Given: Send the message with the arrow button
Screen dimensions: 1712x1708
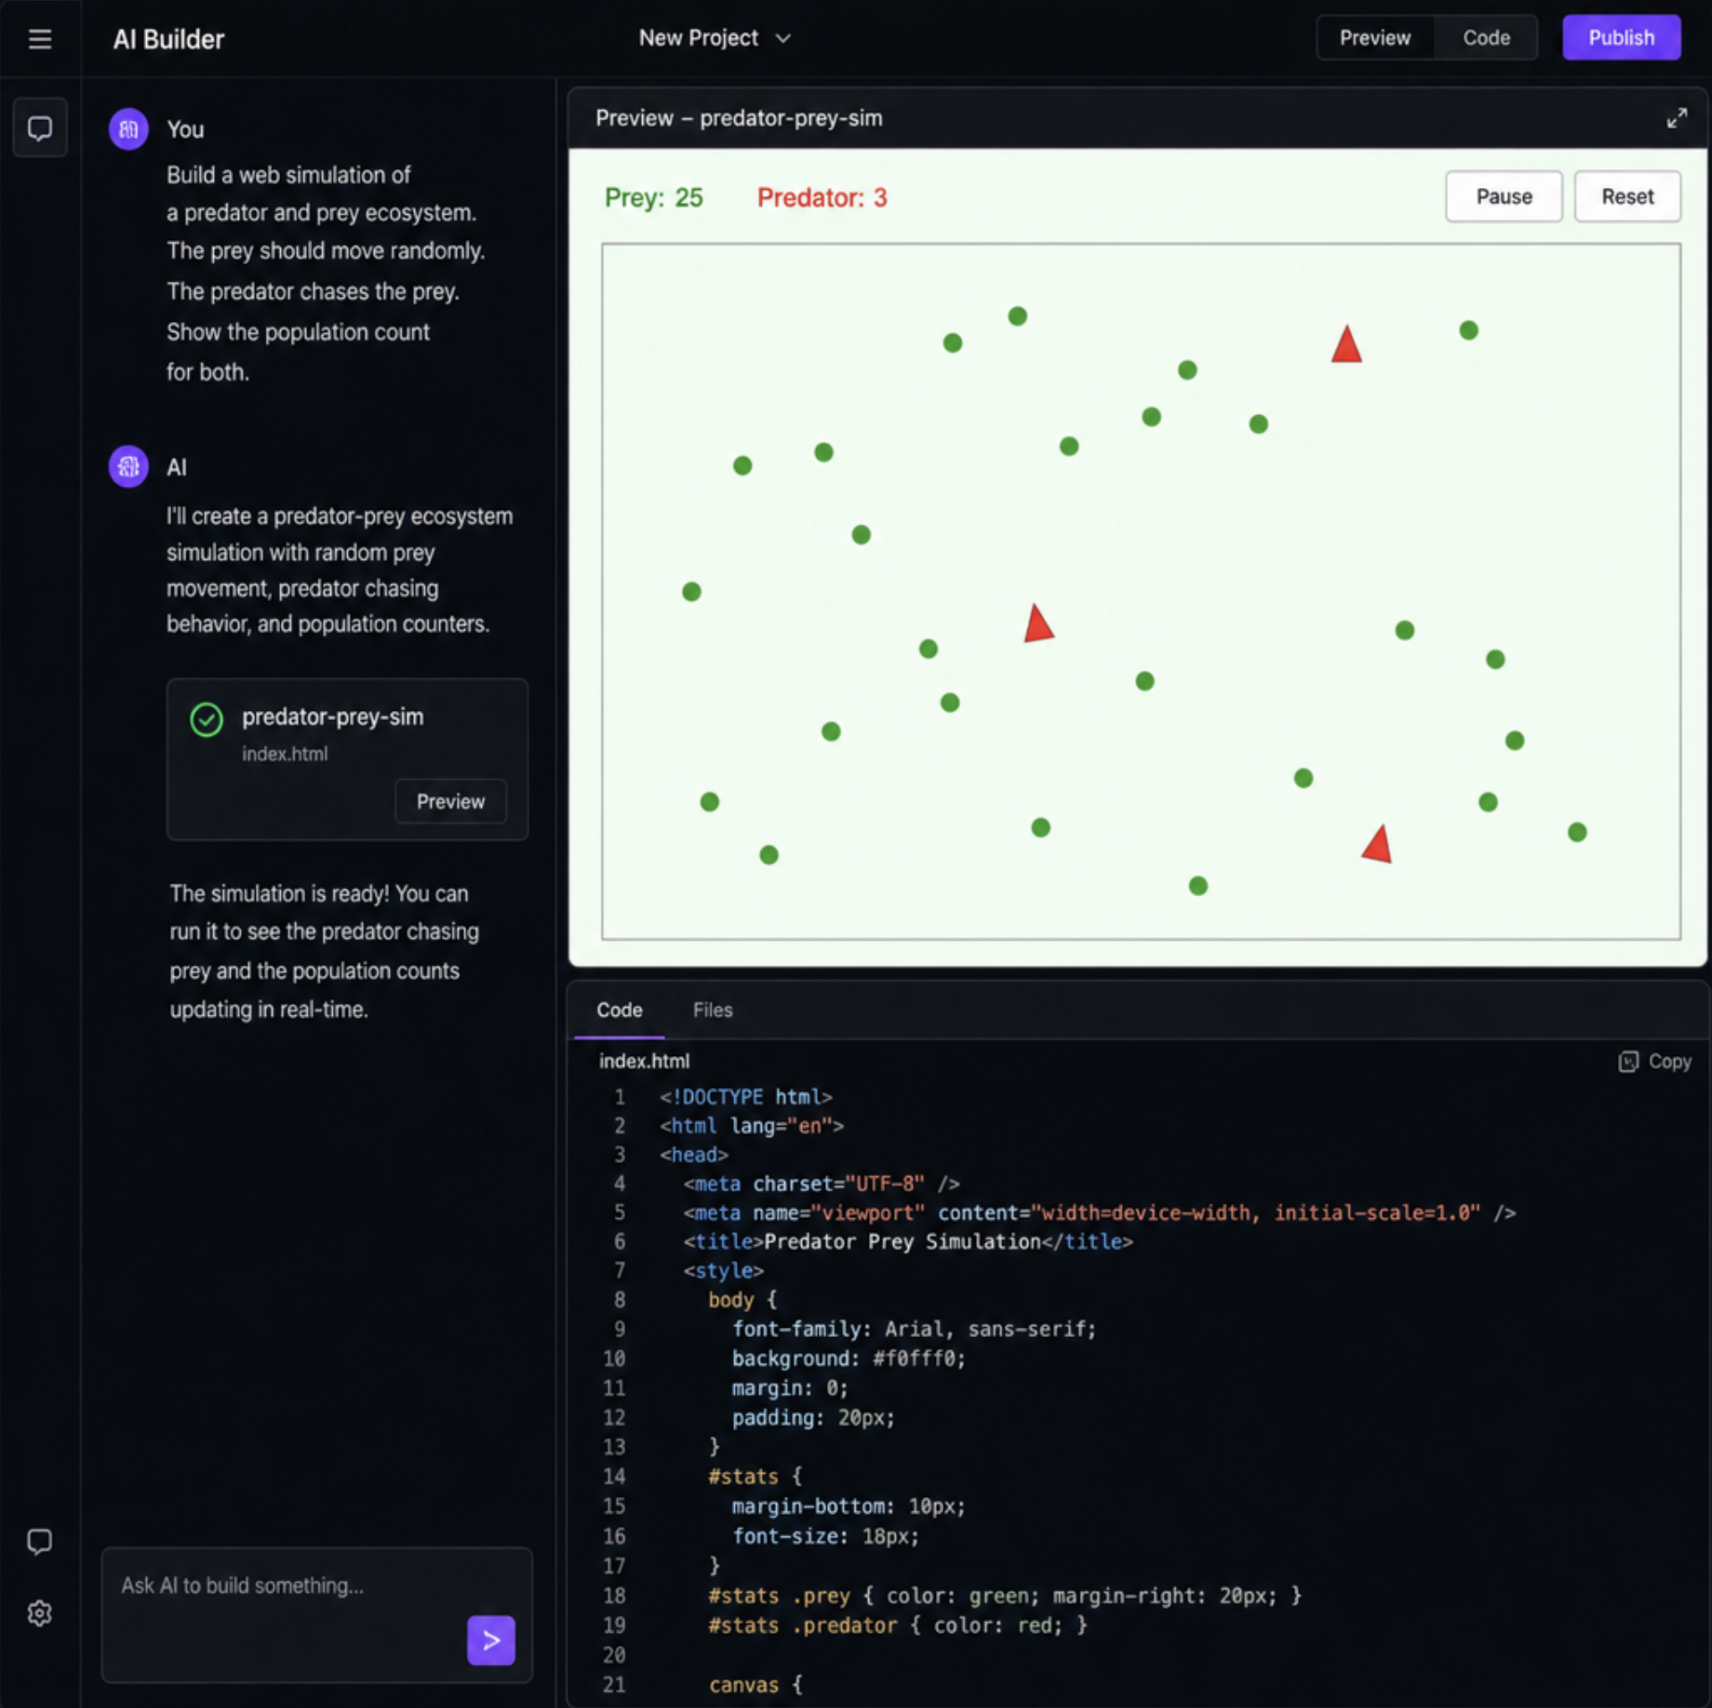Looking at the screenshot, I should (x=491, y=1640).
